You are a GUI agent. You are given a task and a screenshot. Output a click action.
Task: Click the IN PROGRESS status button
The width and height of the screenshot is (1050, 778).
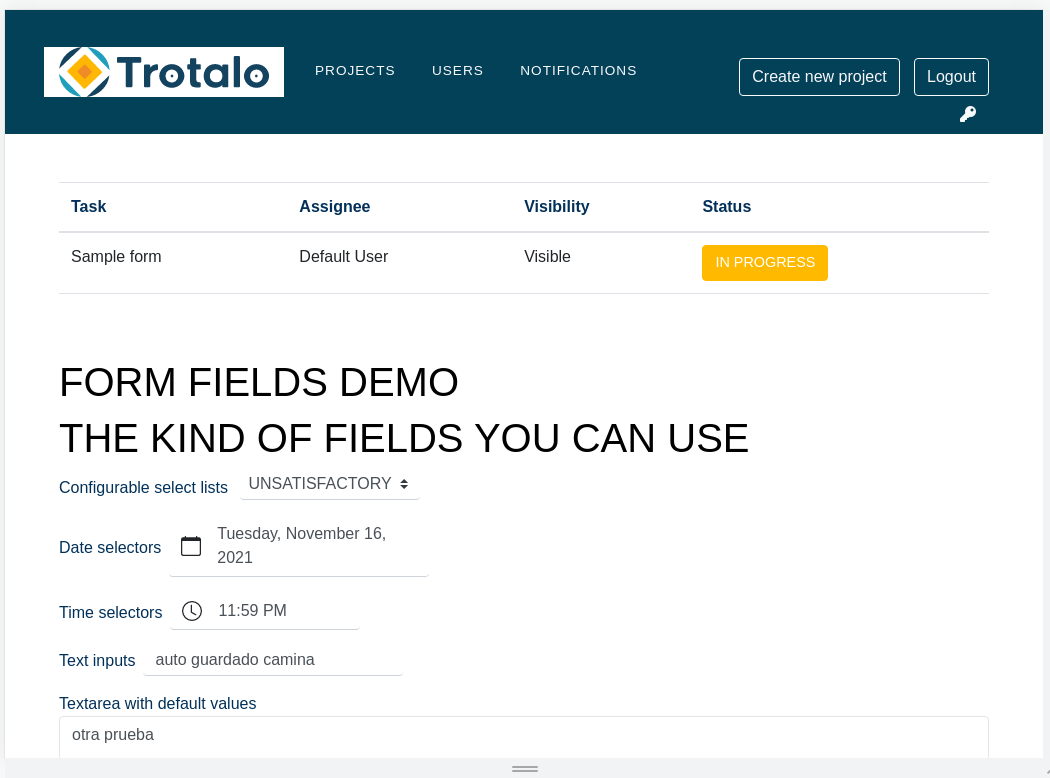point(765,262)
